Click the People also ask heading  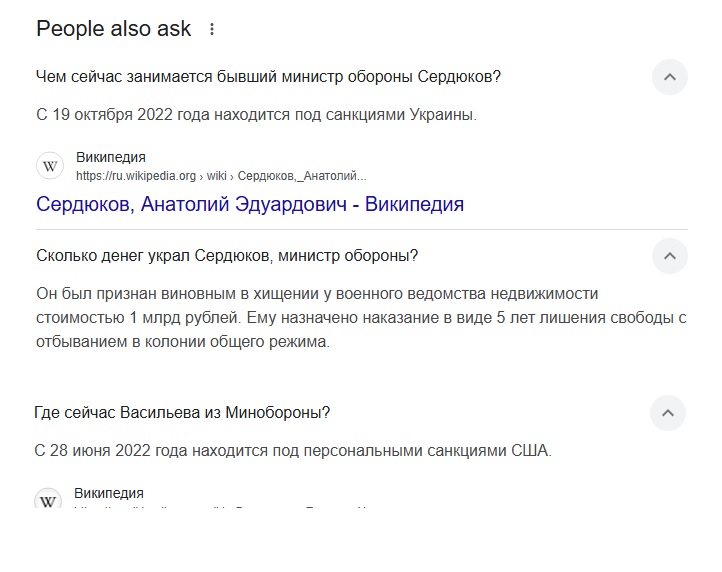(x=113, y=29)
